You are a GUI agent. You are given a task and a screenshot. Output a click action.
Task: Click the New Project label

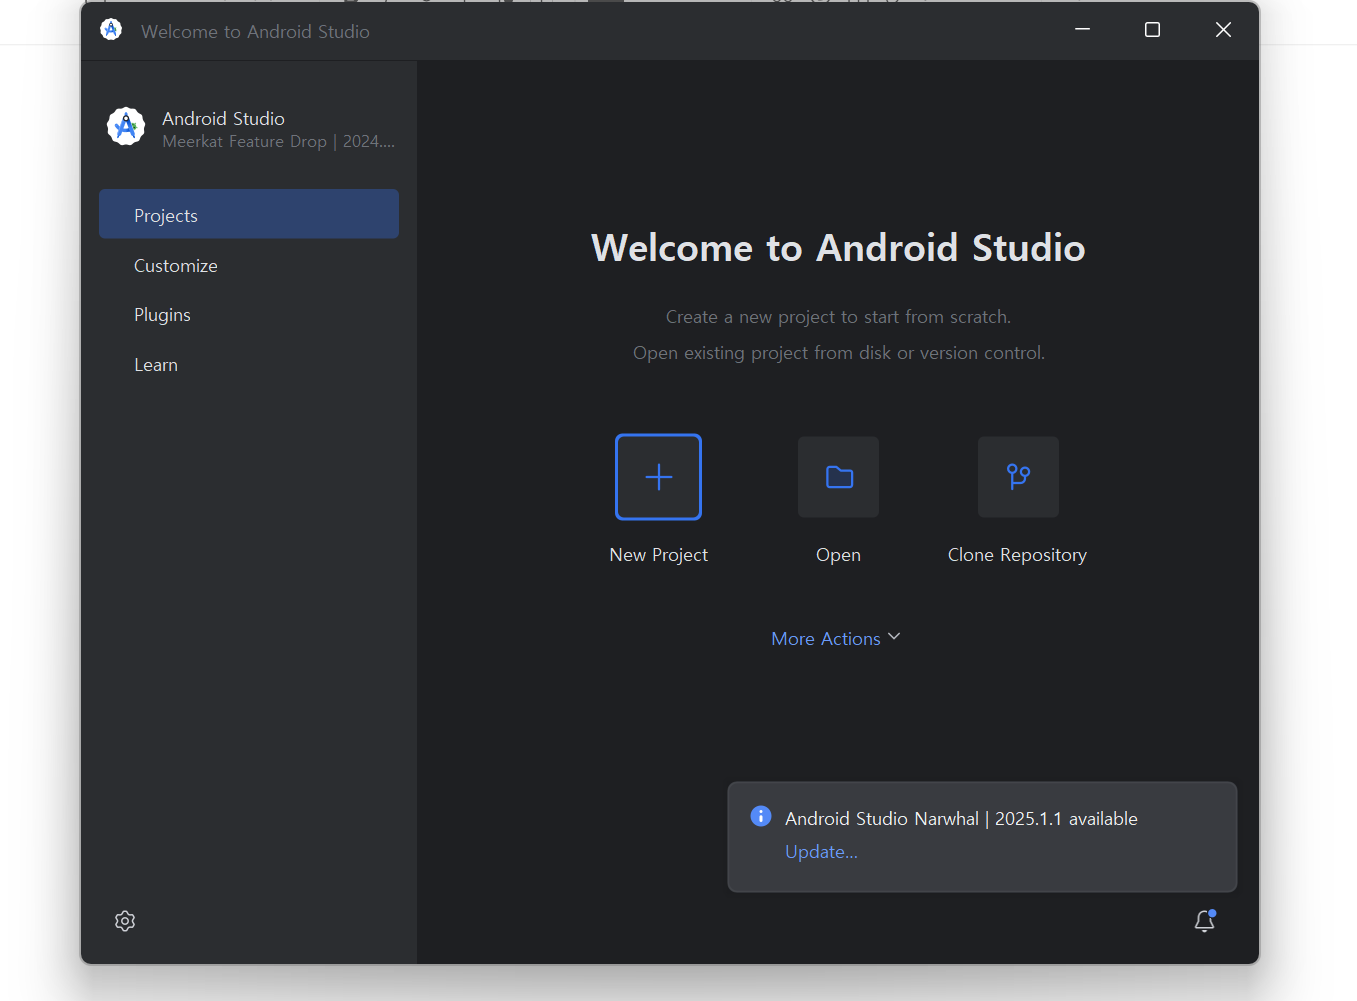click(658, 555)
